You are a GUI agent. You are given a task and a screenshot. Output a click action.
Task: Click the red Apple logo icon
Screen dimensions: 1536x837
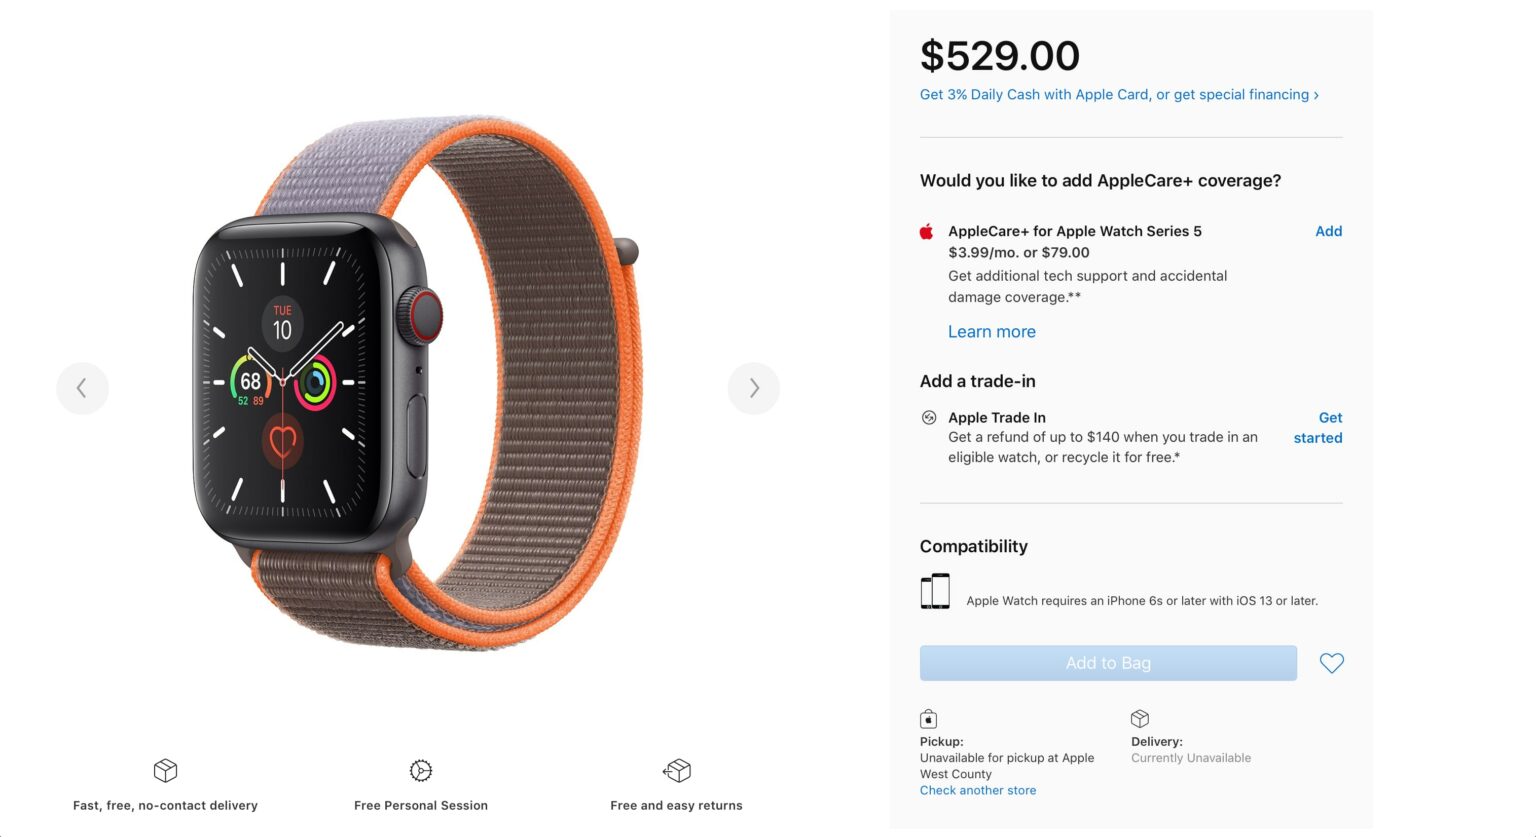click(927, 231)
